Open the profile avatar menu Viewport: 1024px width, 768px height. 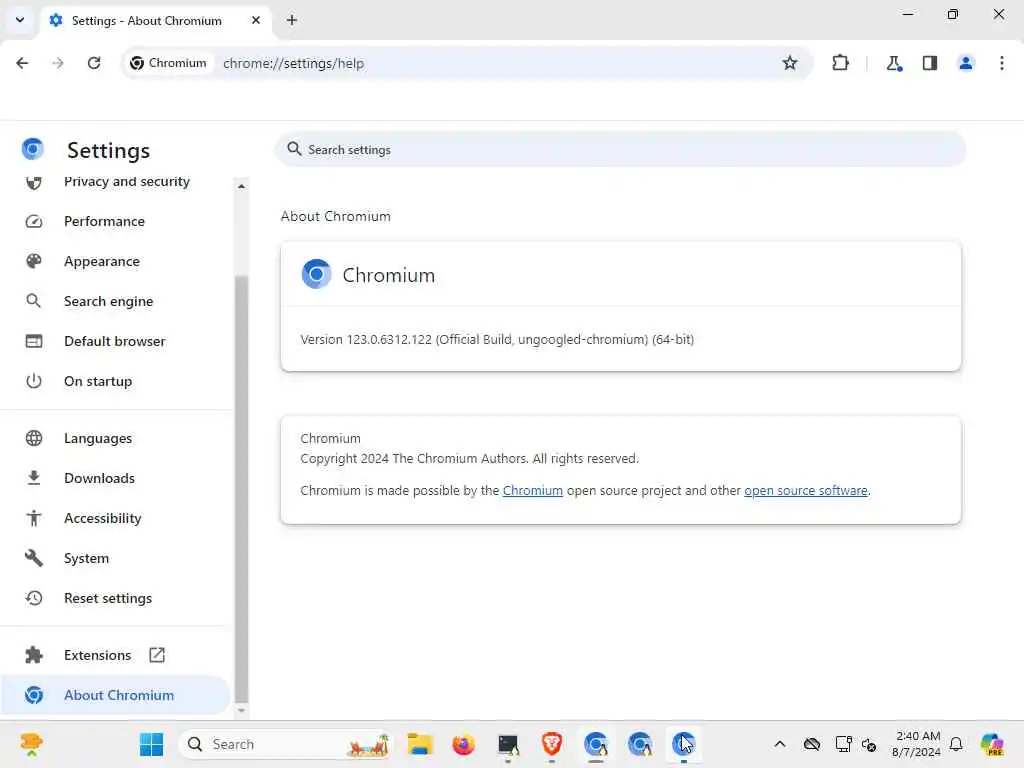[x=966, y=63]
